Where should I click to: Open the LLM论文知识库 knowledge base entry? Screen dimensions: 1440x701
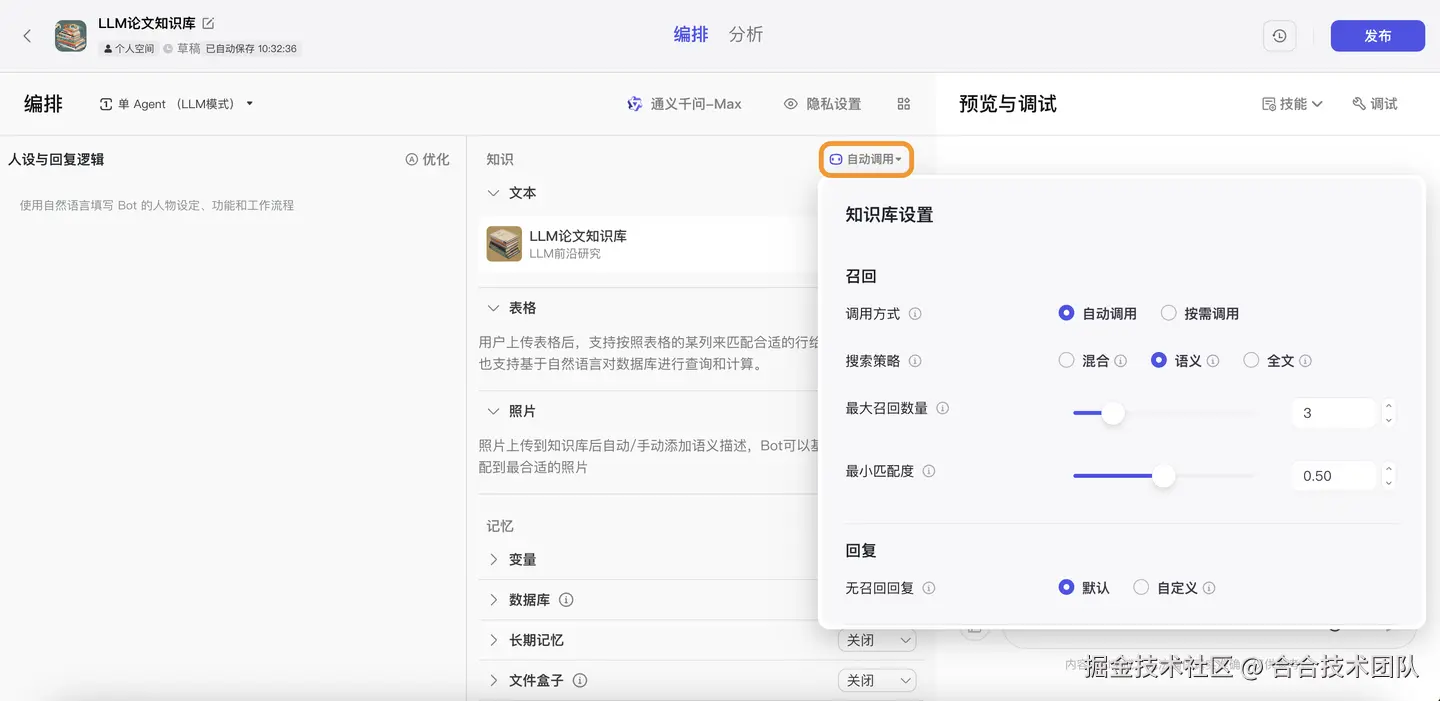click(648, 244)
